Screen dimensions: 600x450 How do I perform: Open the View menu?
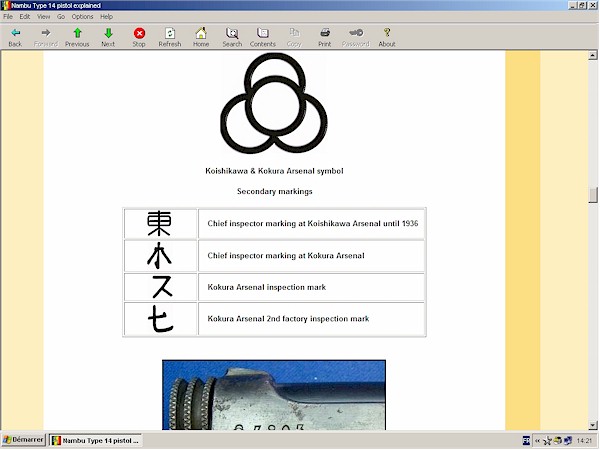(x=44, y=17)
